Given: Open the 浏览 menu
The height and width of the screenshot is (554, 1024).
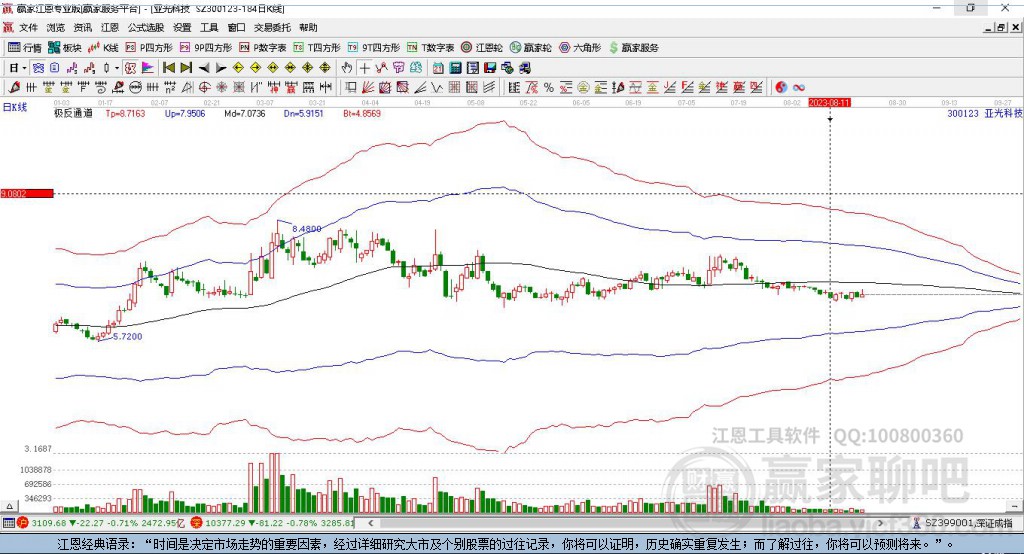Looking at the screenshot, I should (56, 27).
